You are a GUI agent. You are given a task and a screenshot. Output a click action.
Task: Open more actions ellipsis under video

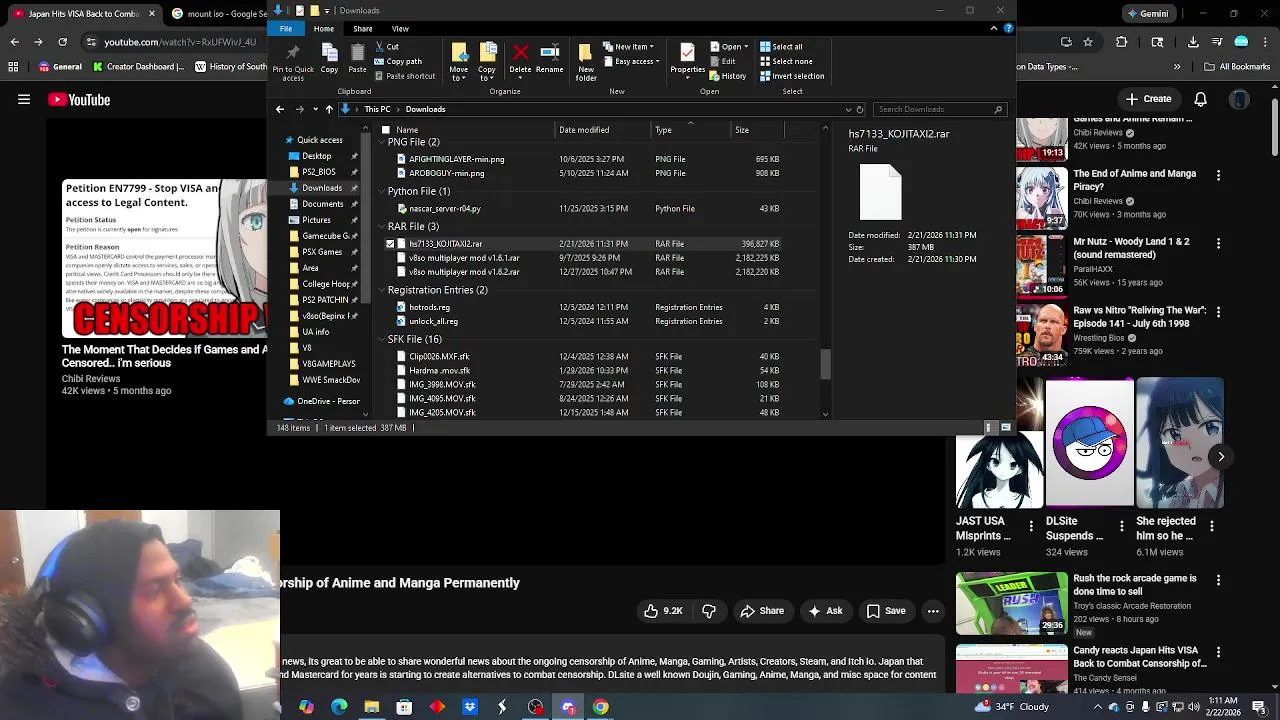click(x=933, y=611)
